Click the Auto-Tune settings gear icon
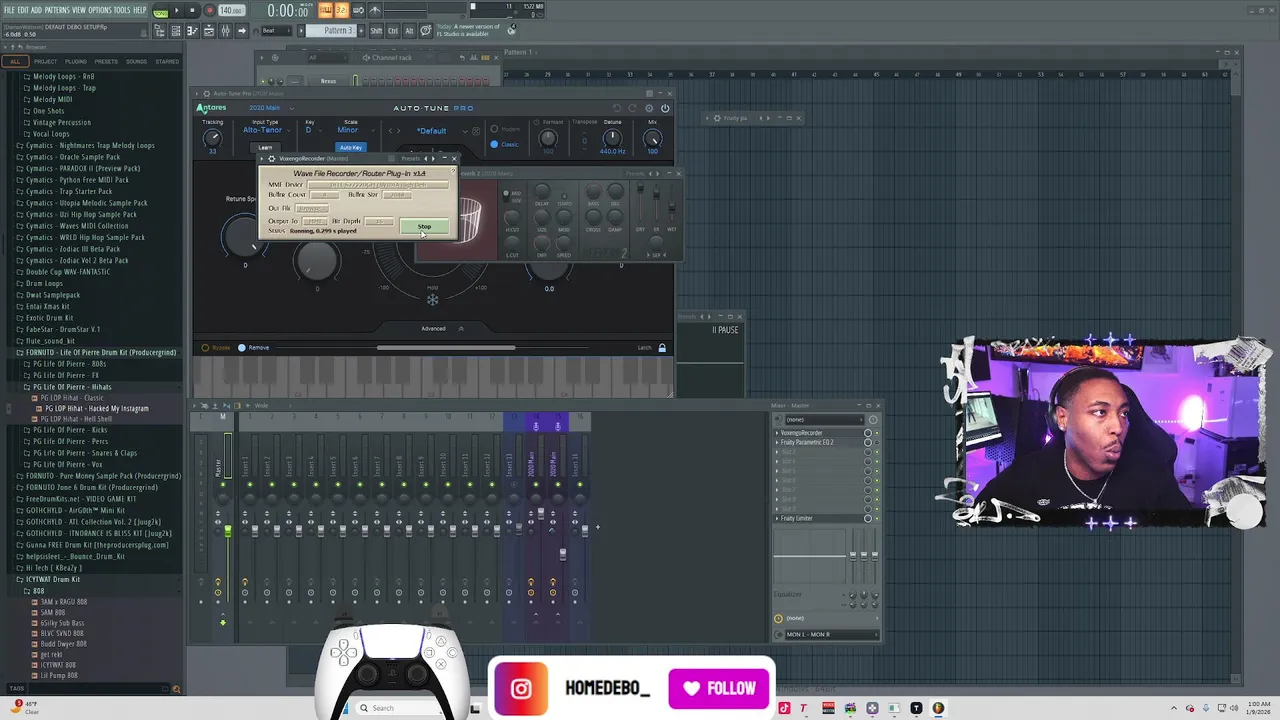Screen dimensions: 1280x720 (x=649, y=108)
